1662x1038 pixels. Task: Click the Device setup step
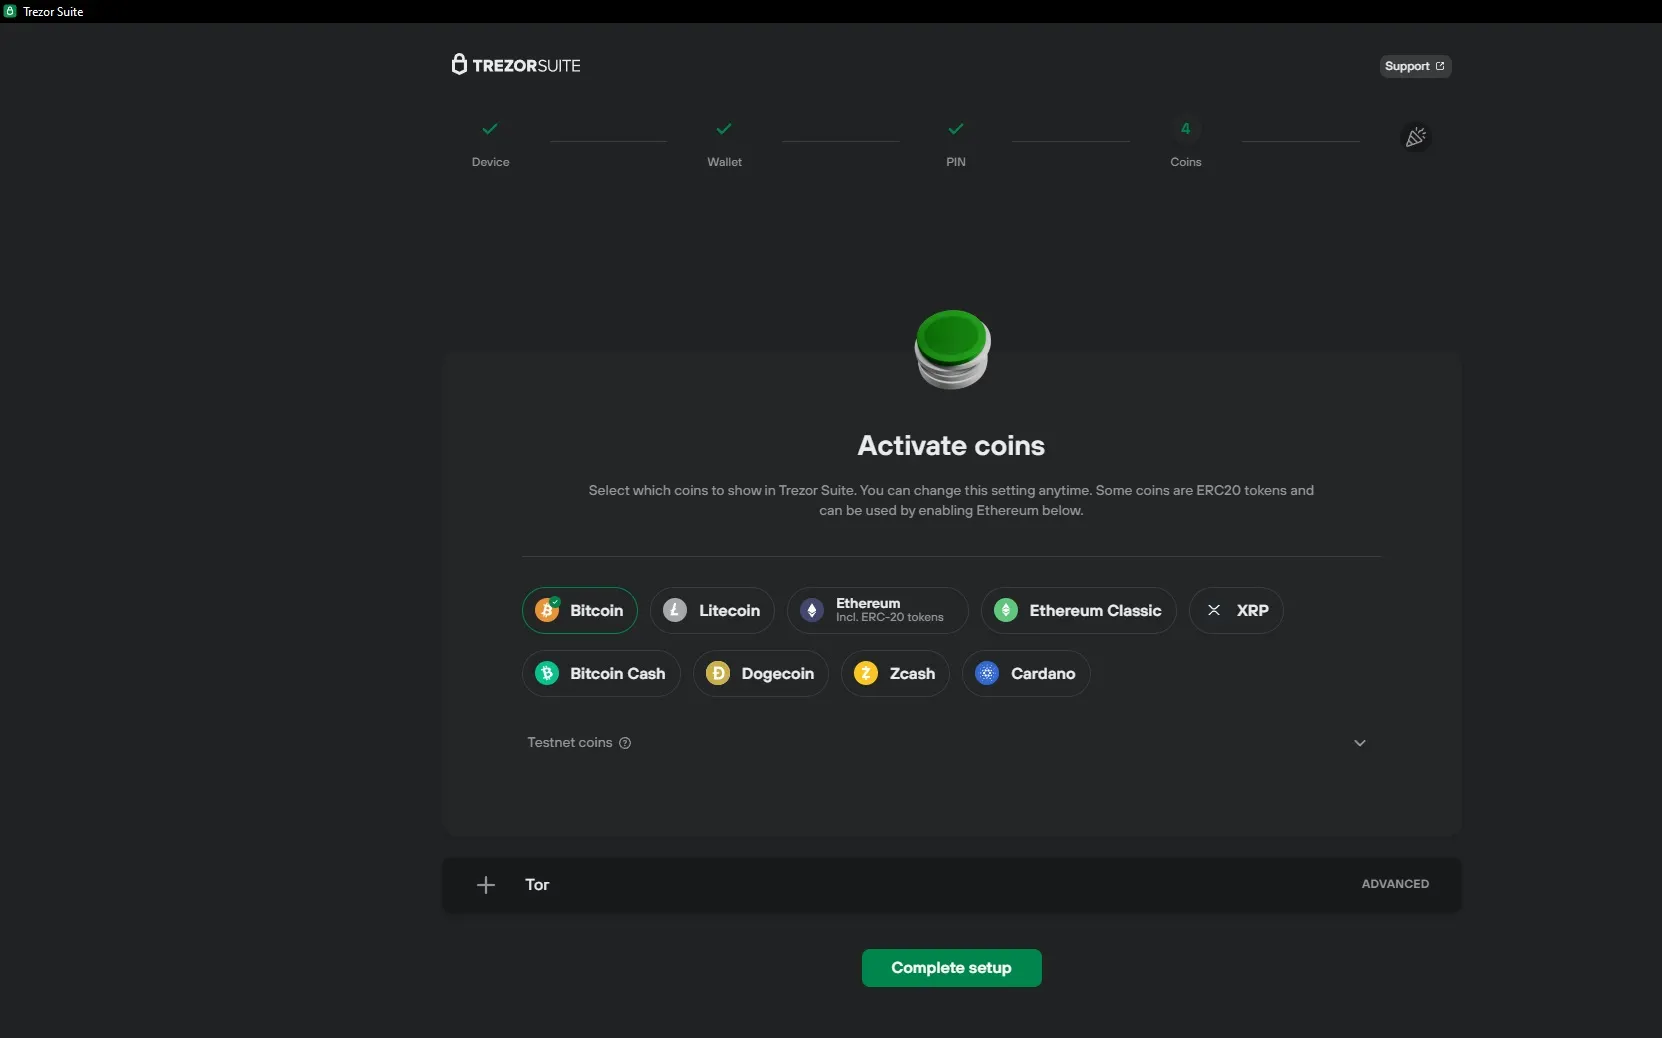tap(489, 145)
